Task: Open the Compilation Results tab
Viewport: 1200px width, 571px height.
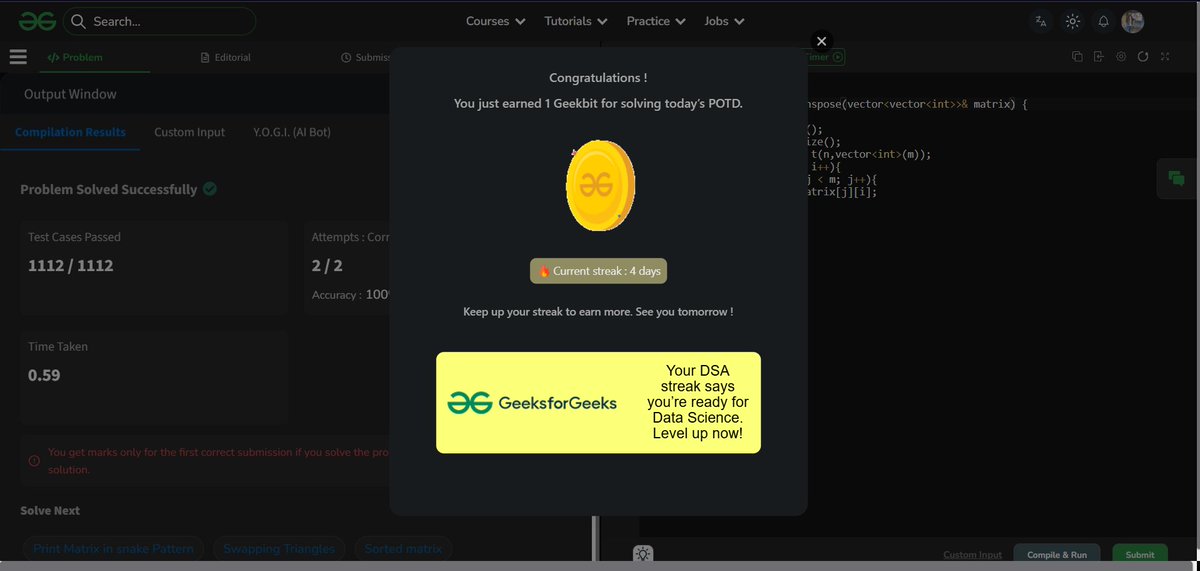Action: [70, 132]
